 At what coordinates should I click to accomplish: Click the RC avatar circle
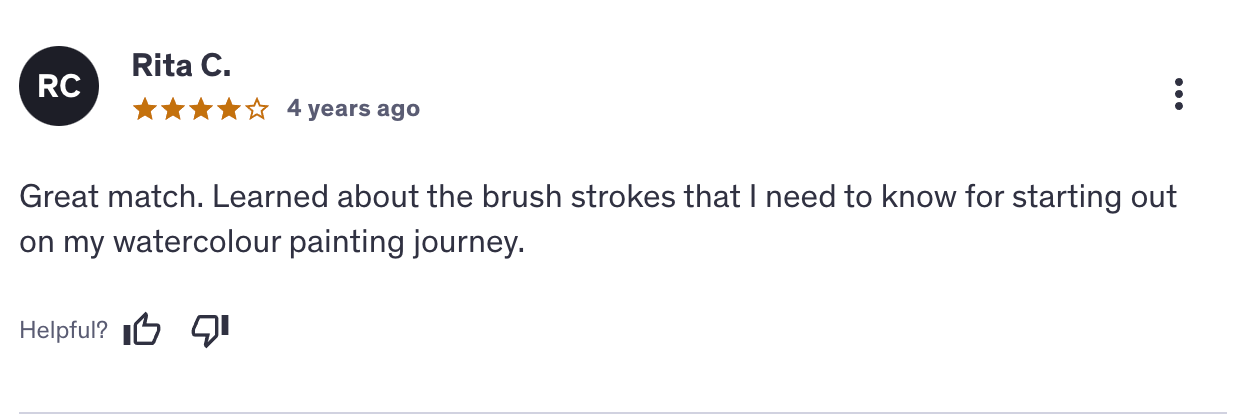tap(59, 87)
